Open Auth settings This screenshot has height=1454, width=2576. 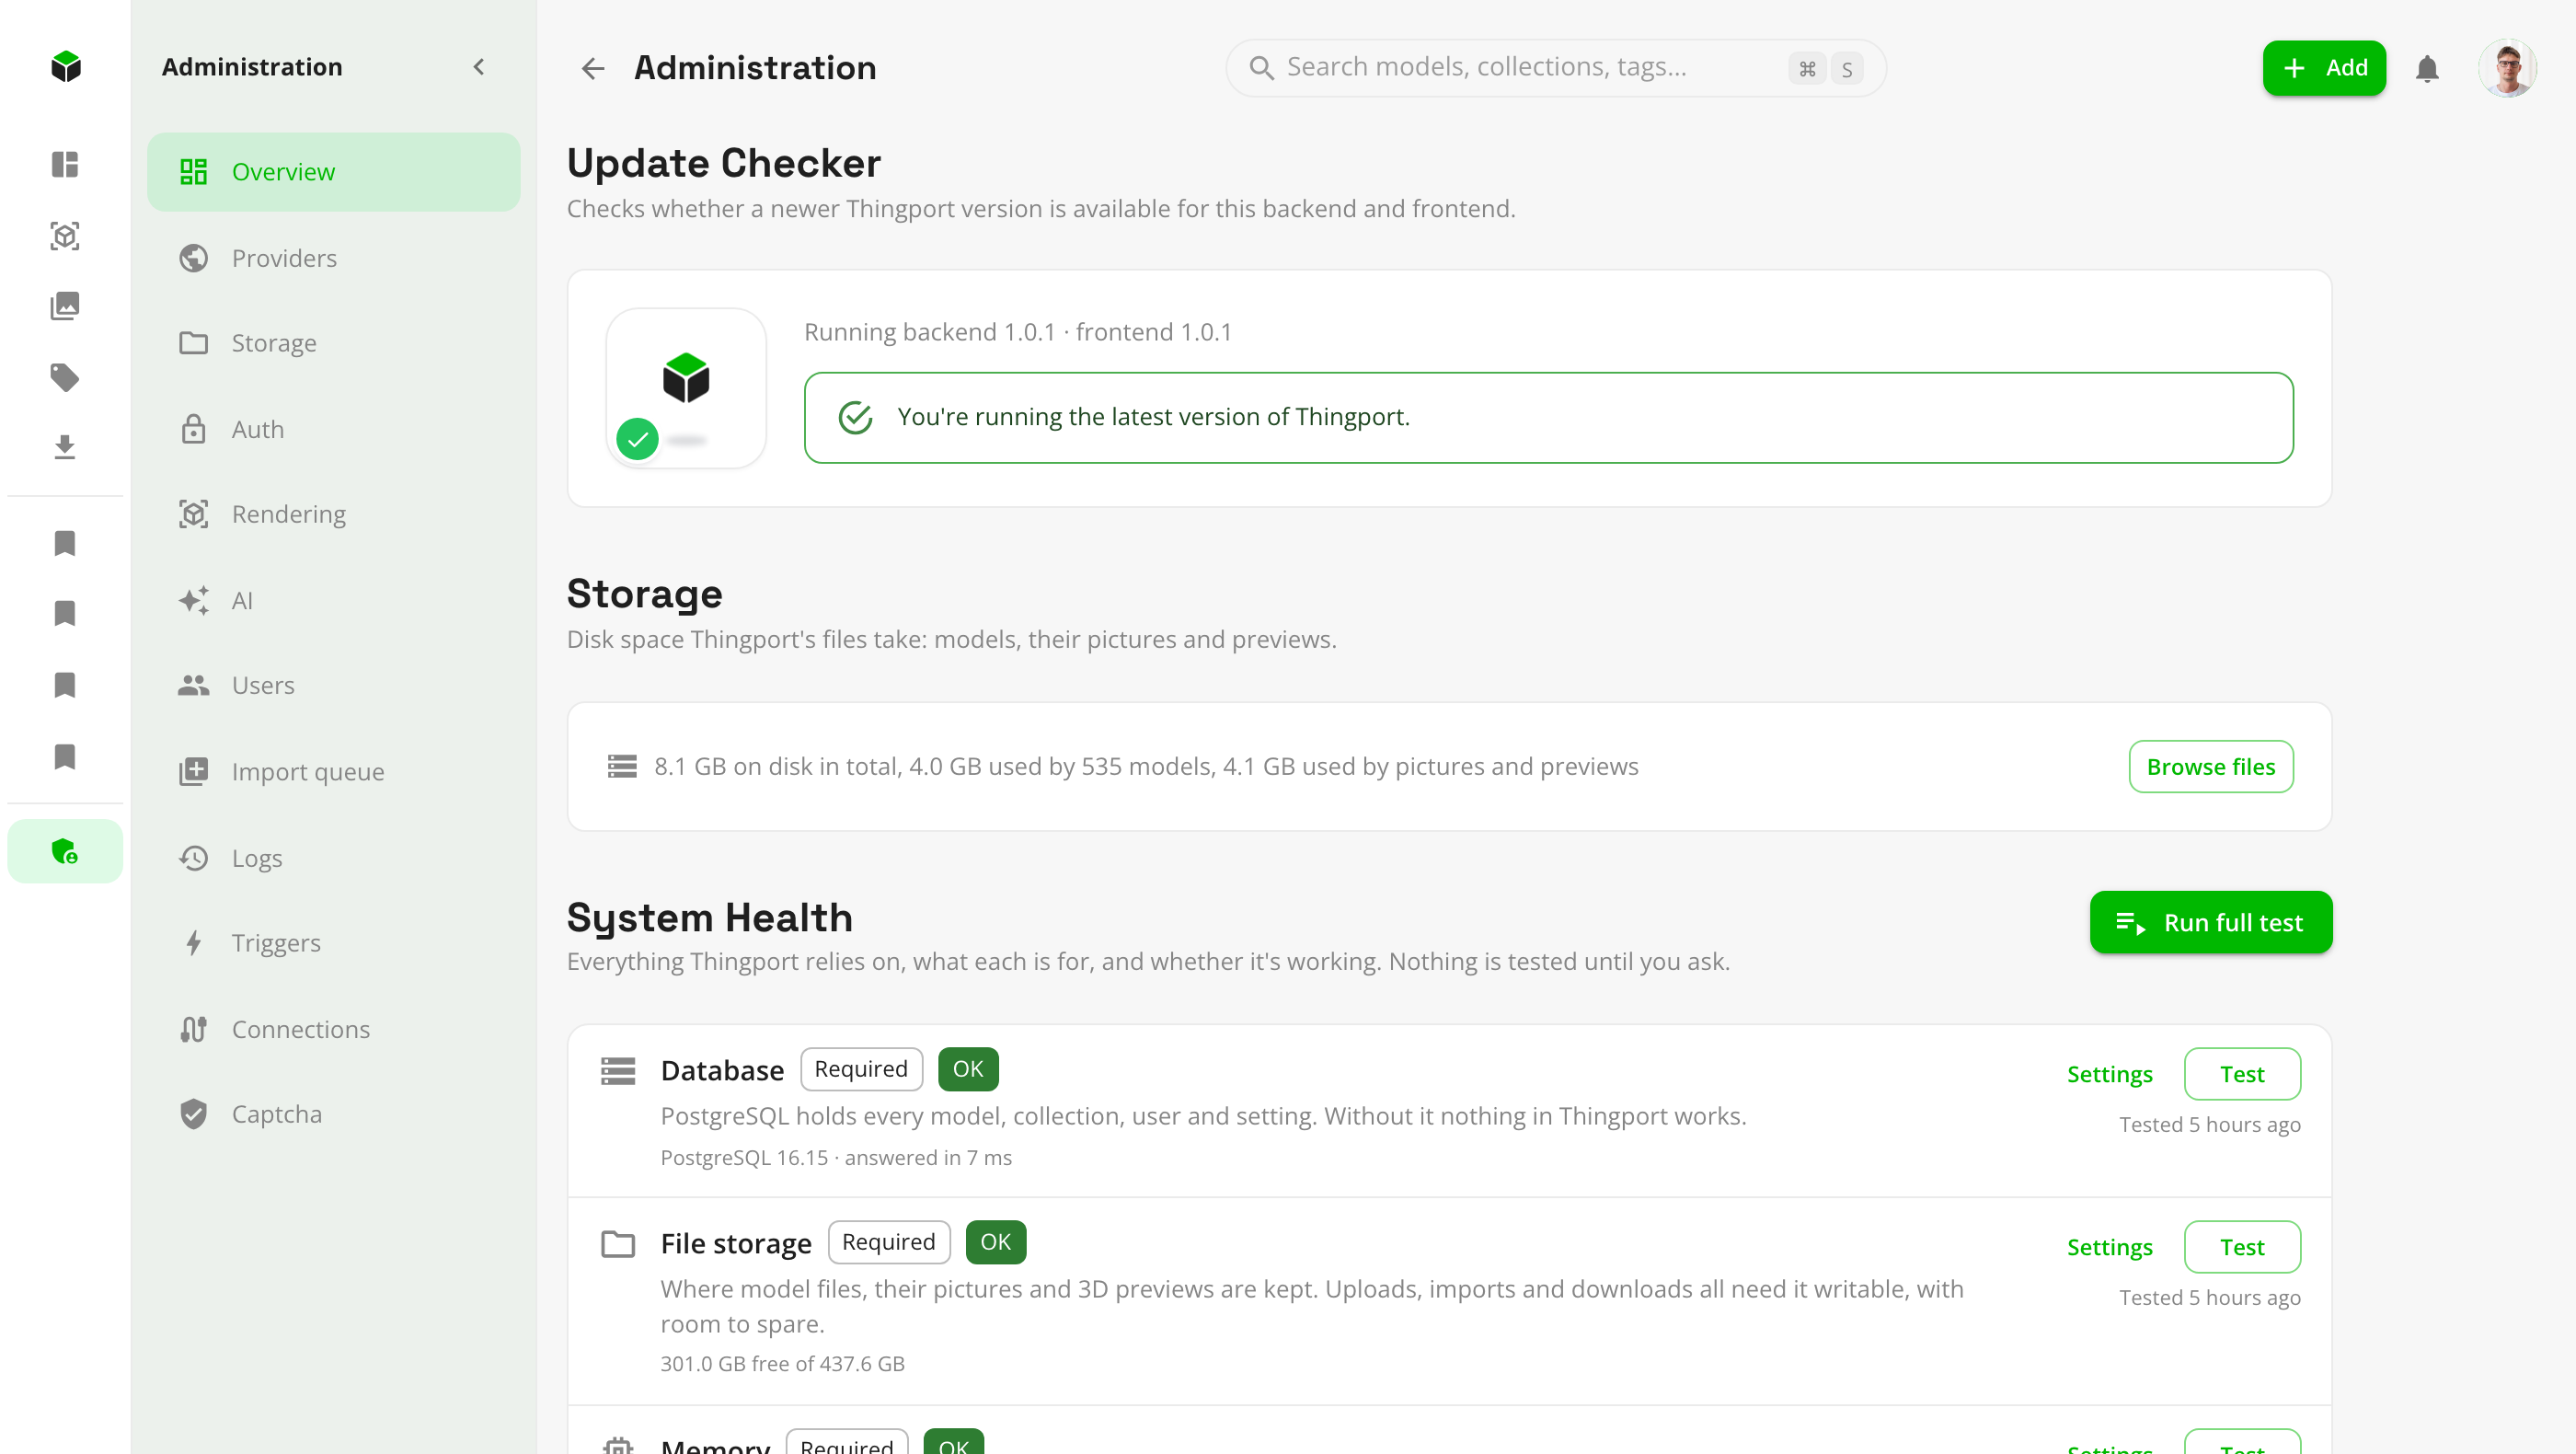coord(334,429)
